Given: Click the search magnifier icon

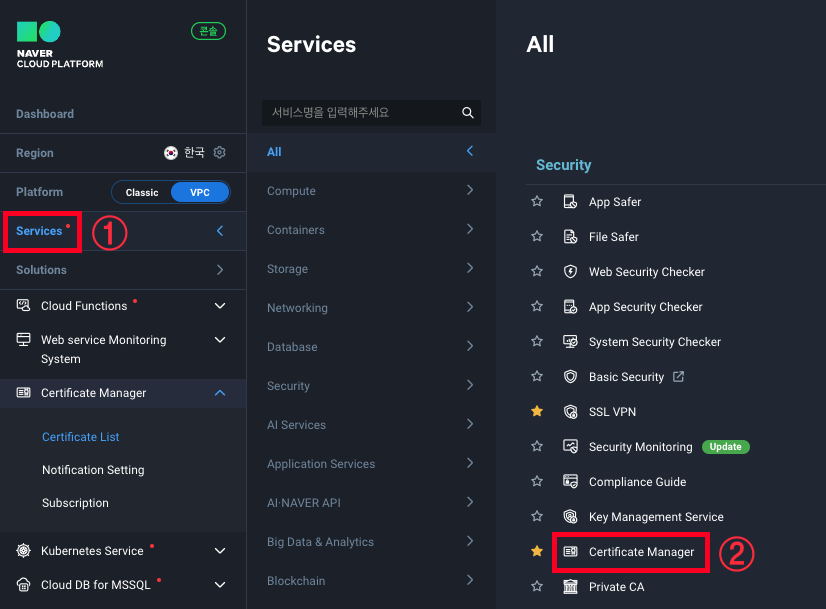Looking at the screenshot, I should pos(468,113).
